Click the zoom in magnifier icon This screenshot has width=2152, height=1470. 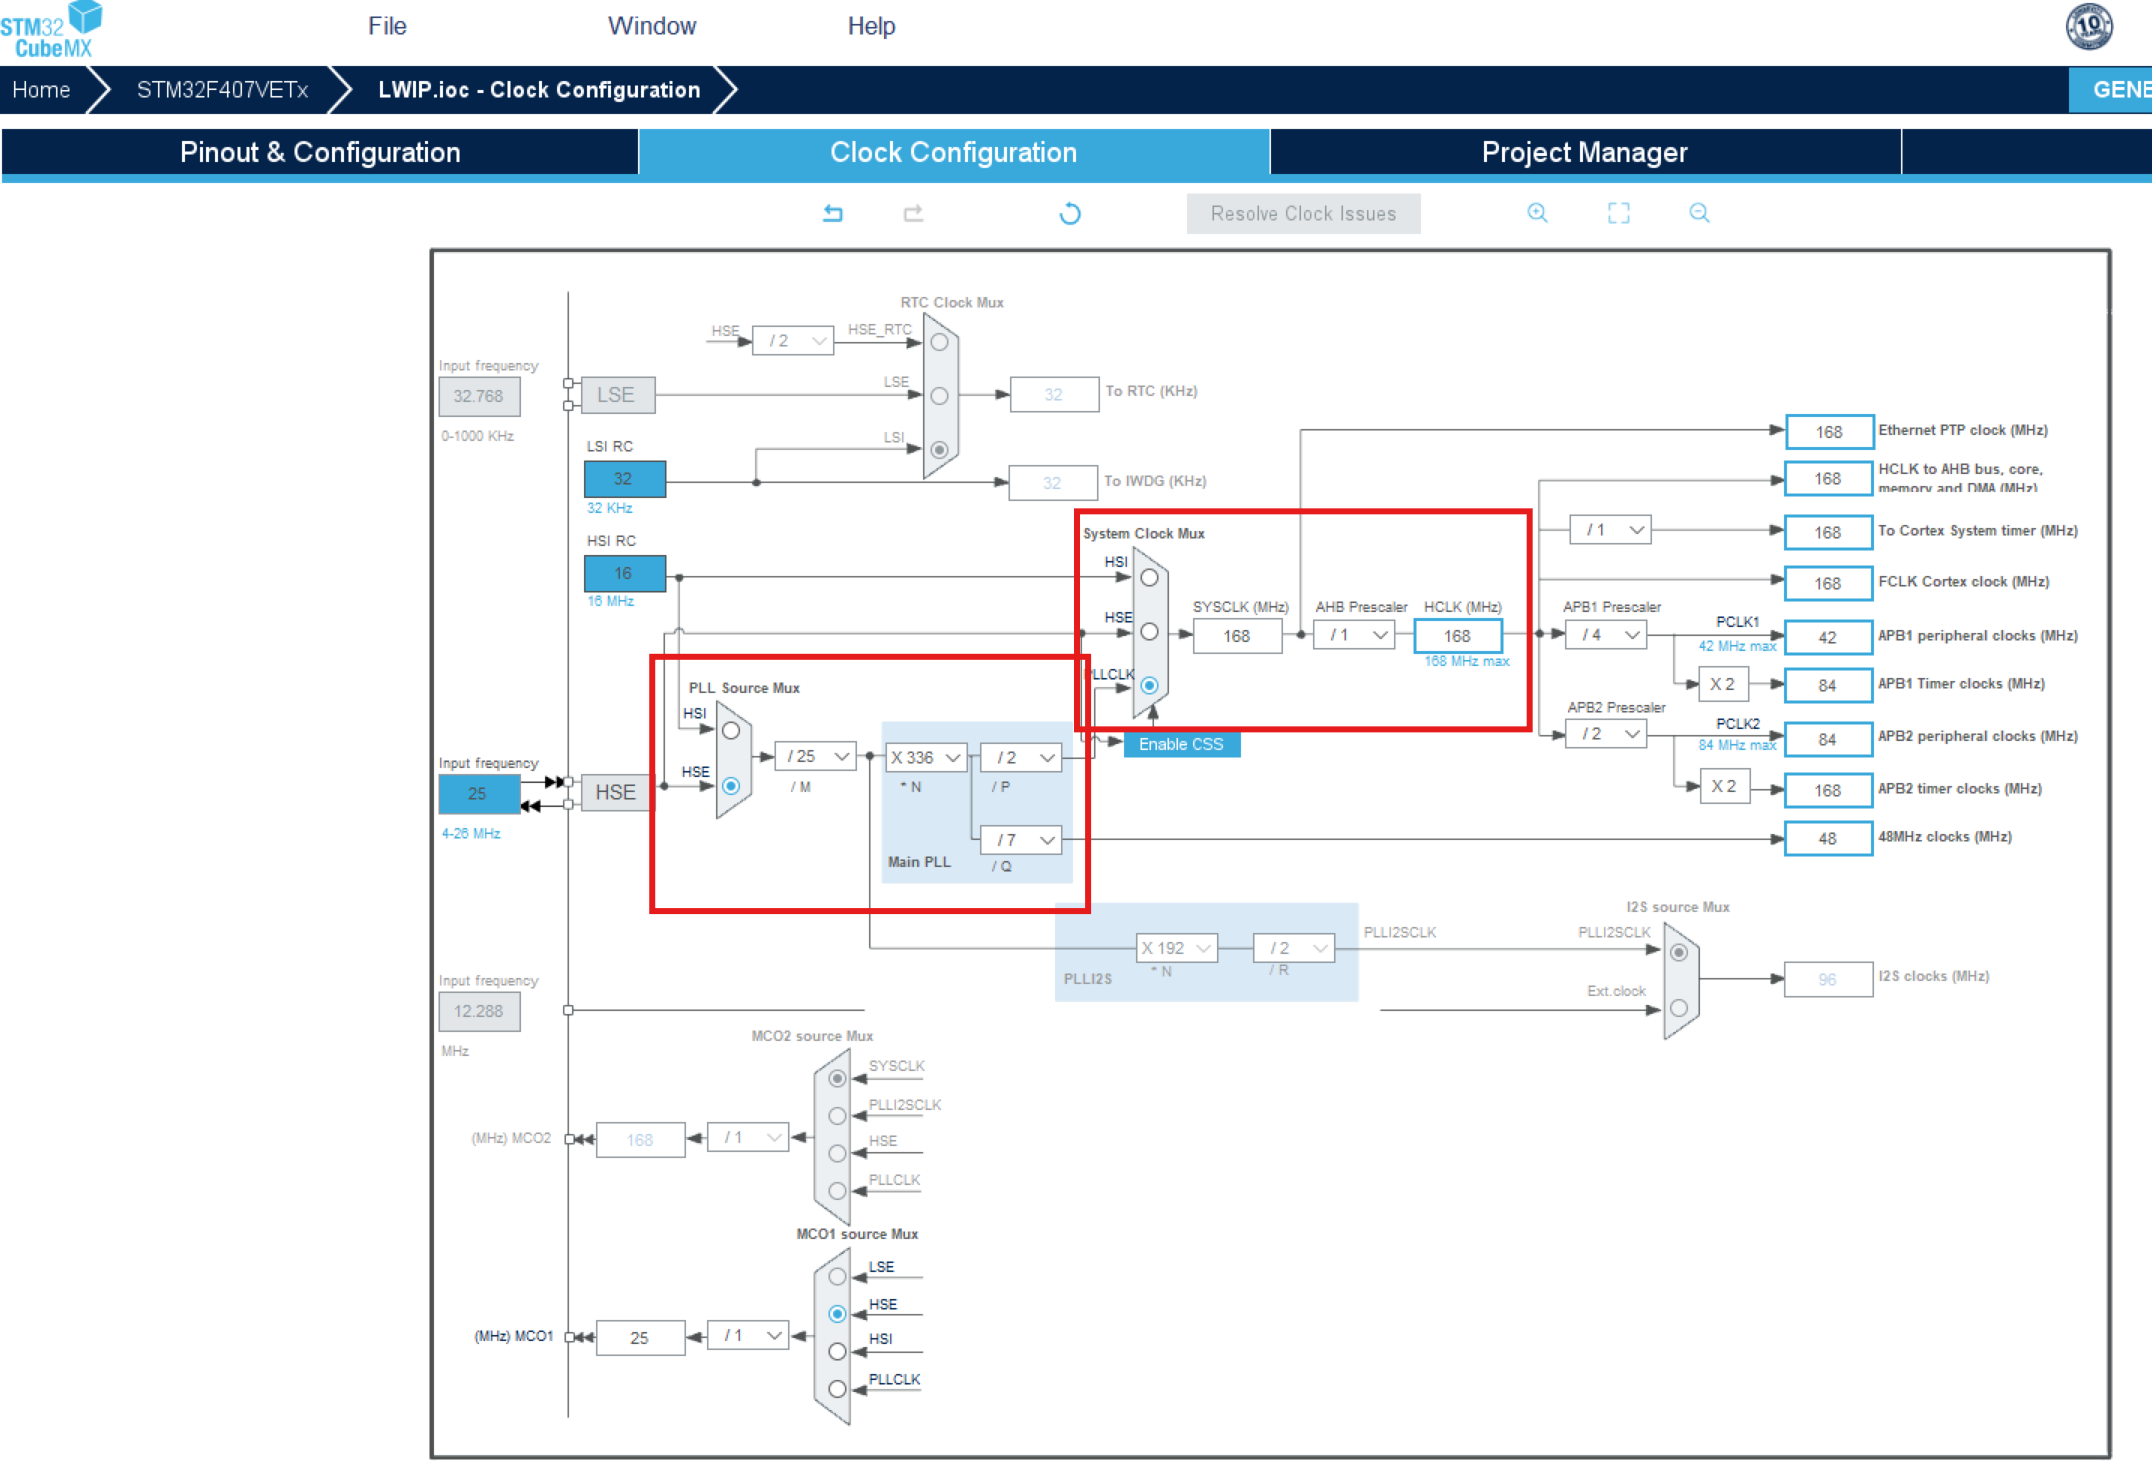pos(1537,213)
